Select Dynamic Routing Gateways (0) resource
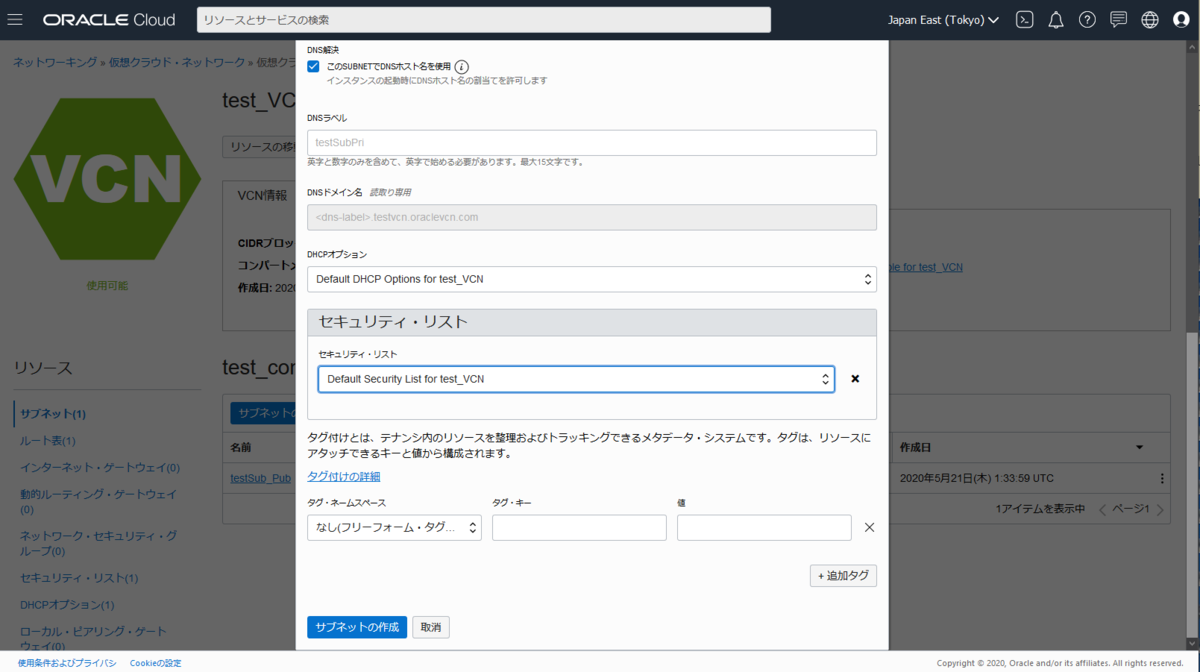This screenshot has height=672, width=1200. coord(98,501)
